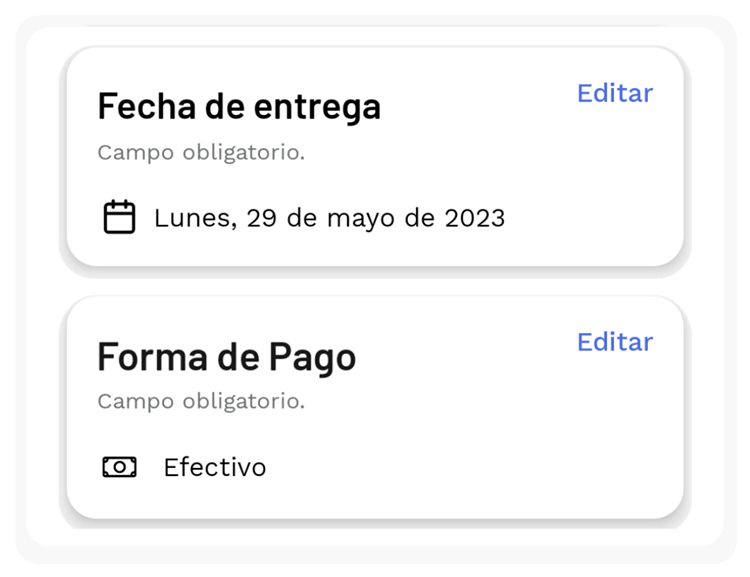Click the Forma de Pago heading
This screenshot has height=577, width=750.
point(227,357)
